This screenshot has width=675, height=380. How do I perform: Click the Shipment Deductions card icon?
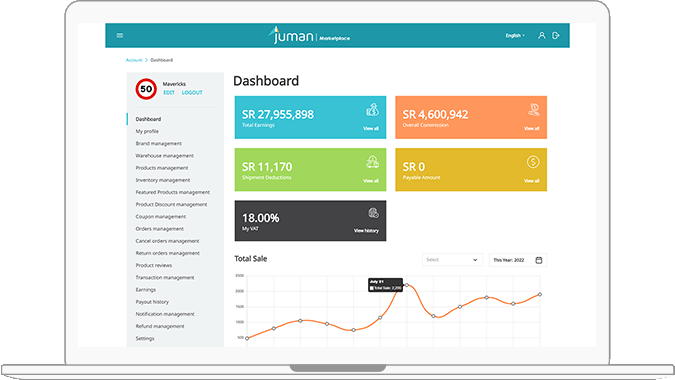click(372, 162)
